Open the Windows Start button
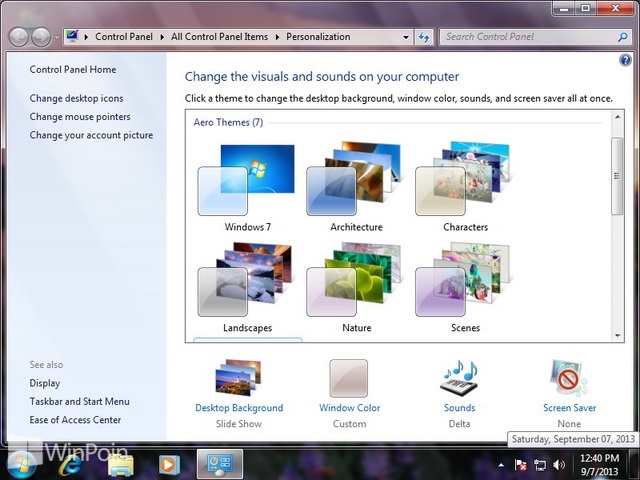 [20, 464]
